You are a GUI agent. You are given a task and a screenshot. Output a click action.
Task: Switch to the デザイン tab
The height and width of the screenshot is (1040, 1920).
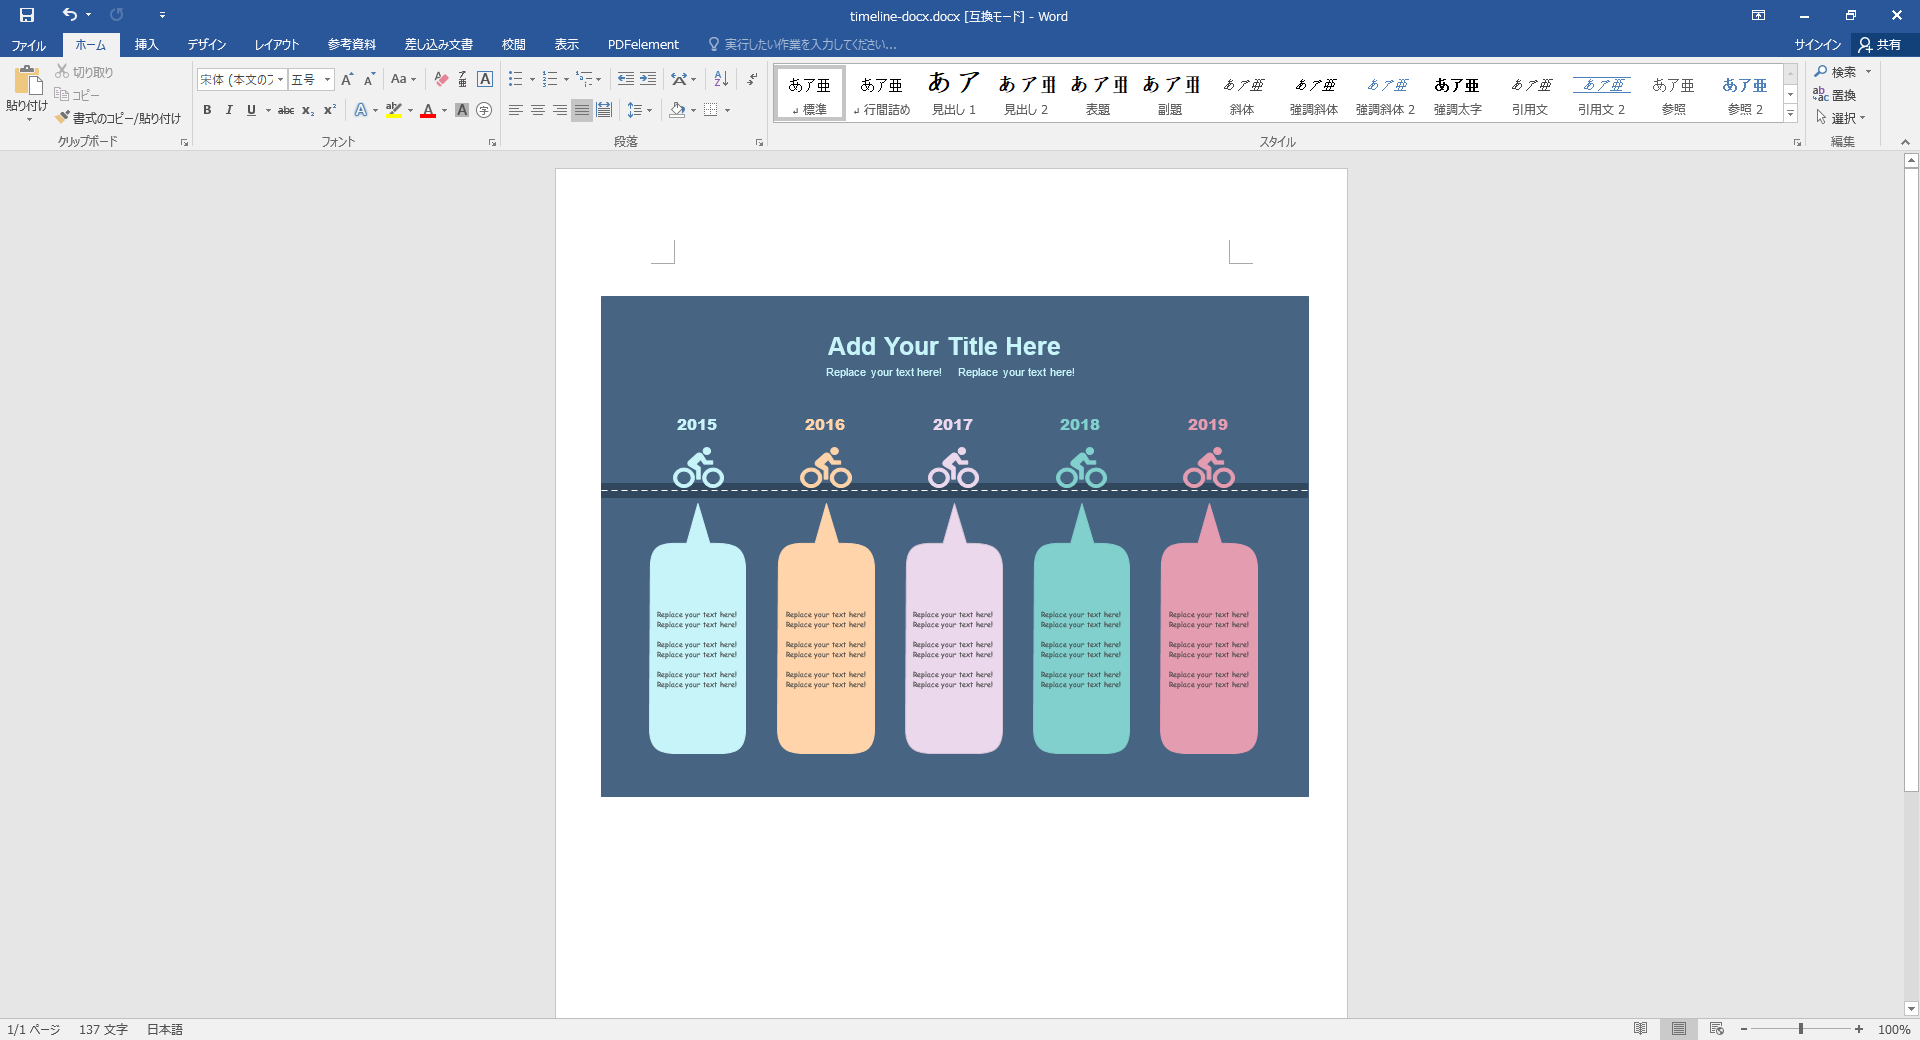pyautogui.click(x=207, y=45)
